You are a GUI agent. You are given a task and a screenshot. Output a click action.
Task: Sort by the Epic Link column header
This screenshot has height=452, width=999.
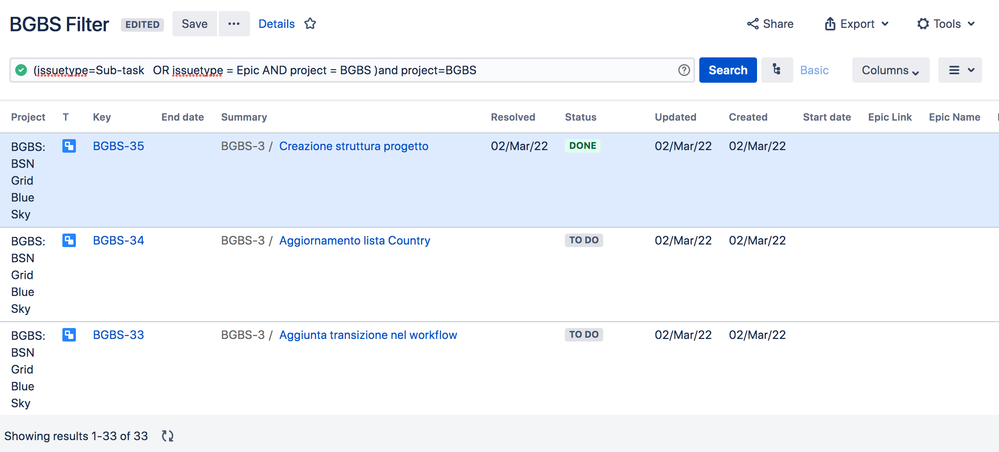[890, 117]
